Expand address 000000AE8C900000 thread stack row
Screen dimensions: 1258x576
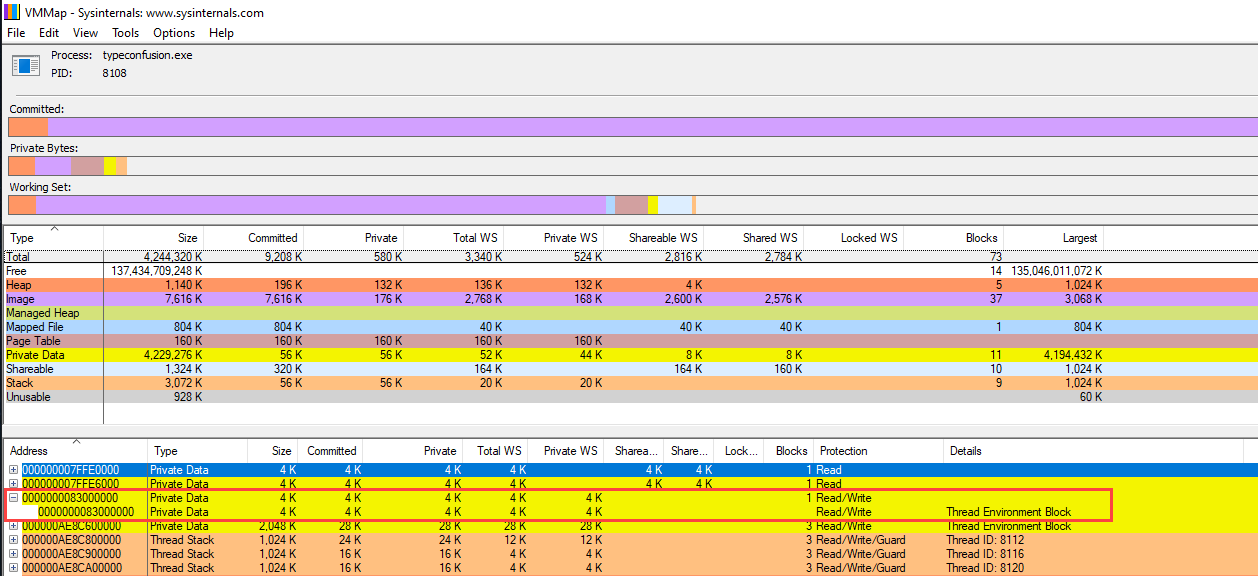coord(14,554)
